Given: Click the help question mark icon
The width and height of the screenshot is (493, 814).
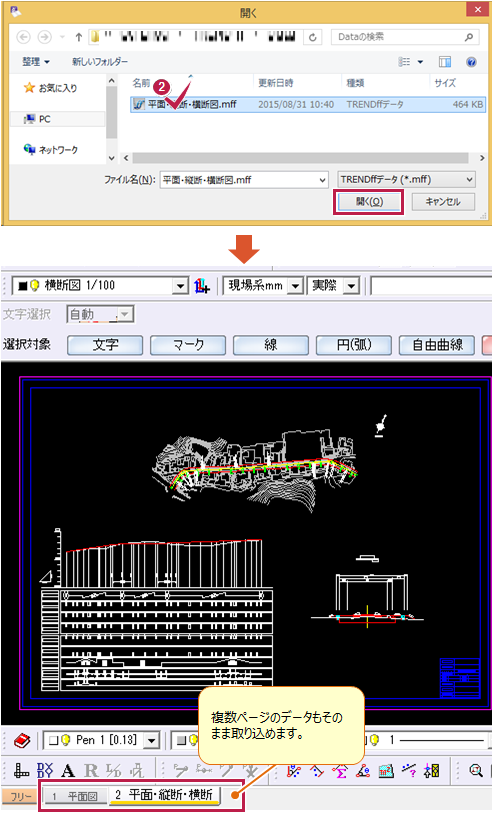Looking at the screenshot, I should [471, 62].
